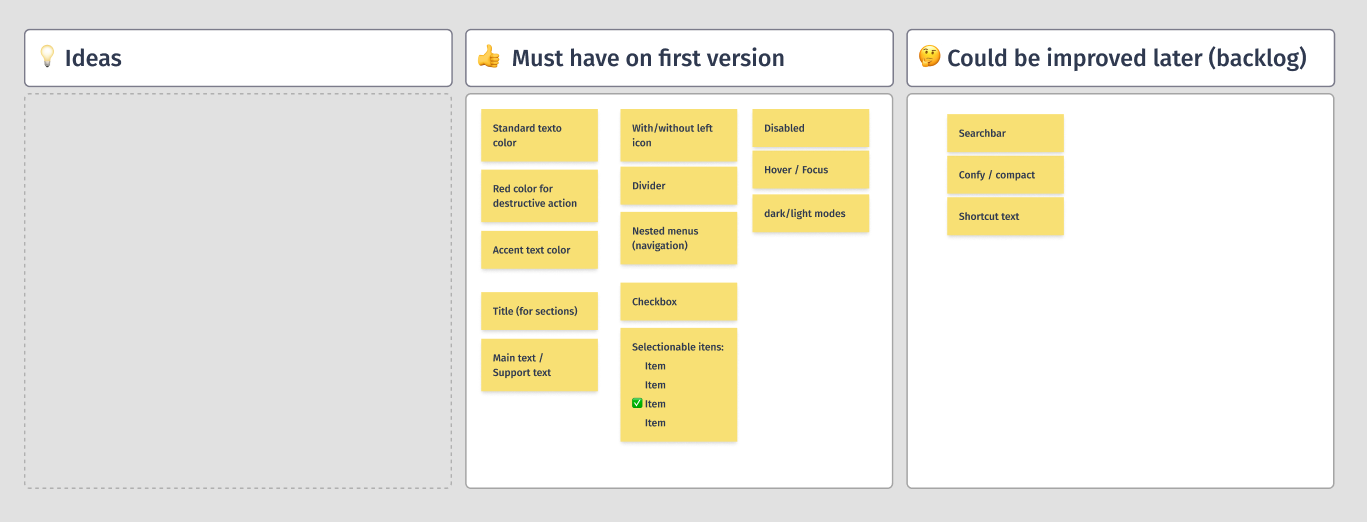This screenshot has height=522, width=1367.
Task: Click the lightbulb emoji beside Ideas
Action: point(47,56)
